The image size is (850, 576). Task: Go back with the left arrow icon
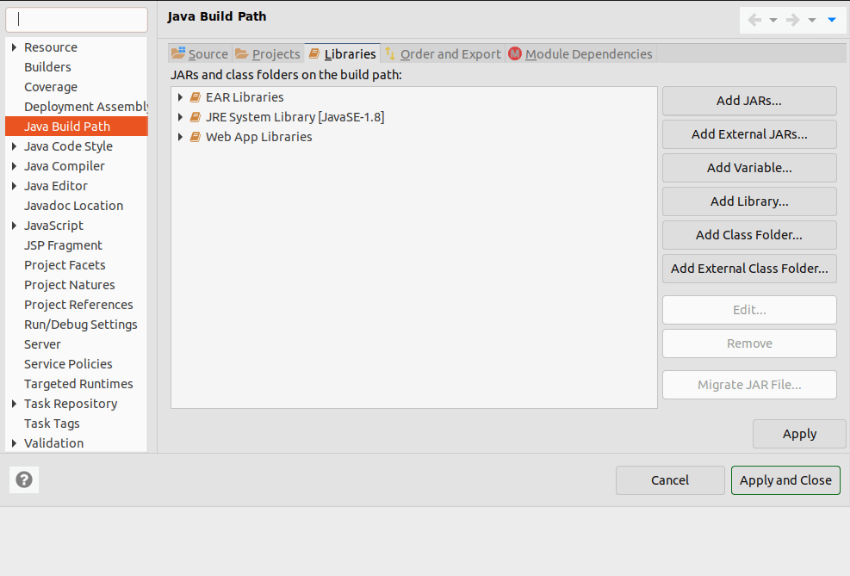(754, 20)
